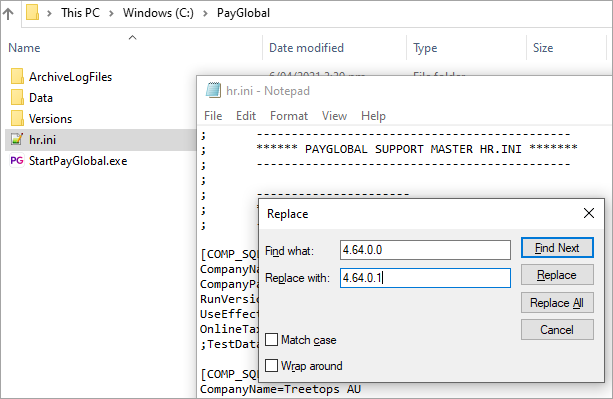Expand the chevron after Windows (C:)
The height and width of the screenshot is (399, 613).
coord(205,13)
